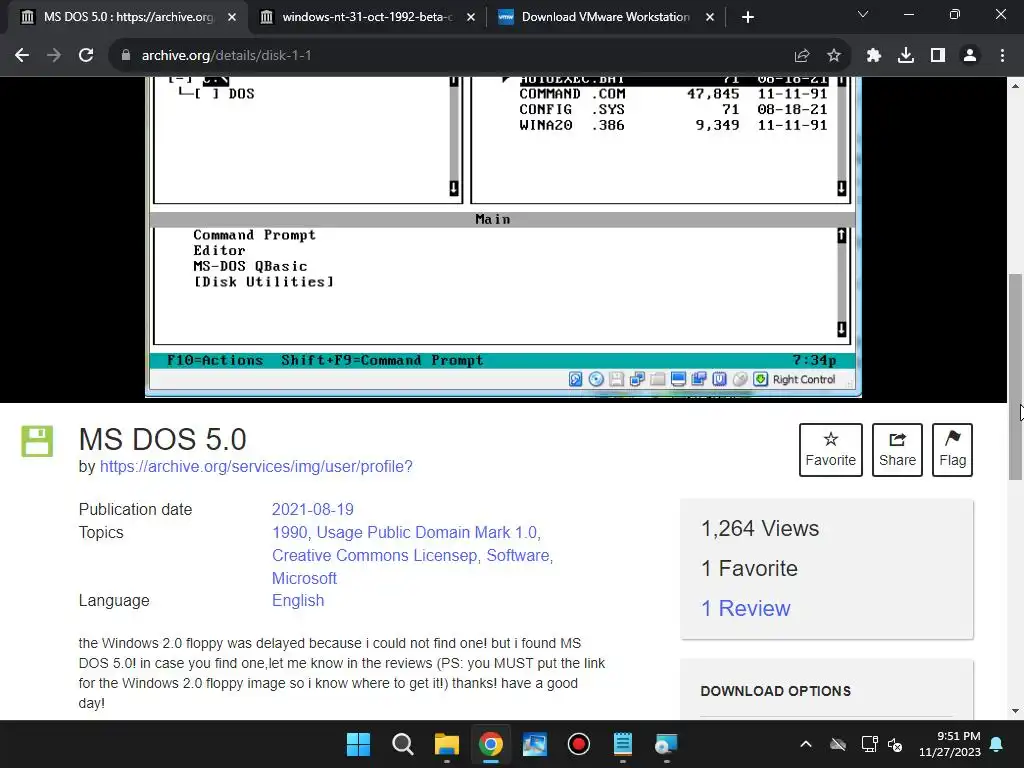Viewport: 1024px width, 768px height.
Task: Open the 1 Review link
Action: coord(746,608)
